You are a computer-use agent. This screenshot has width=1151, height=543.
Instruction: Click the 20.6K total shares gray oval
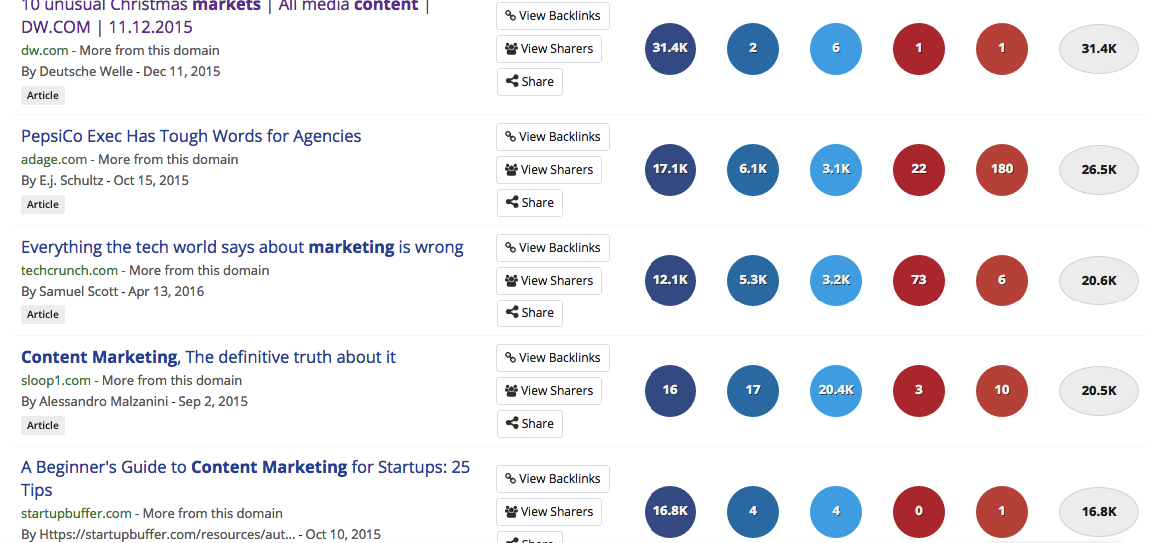coord(1099,280)
